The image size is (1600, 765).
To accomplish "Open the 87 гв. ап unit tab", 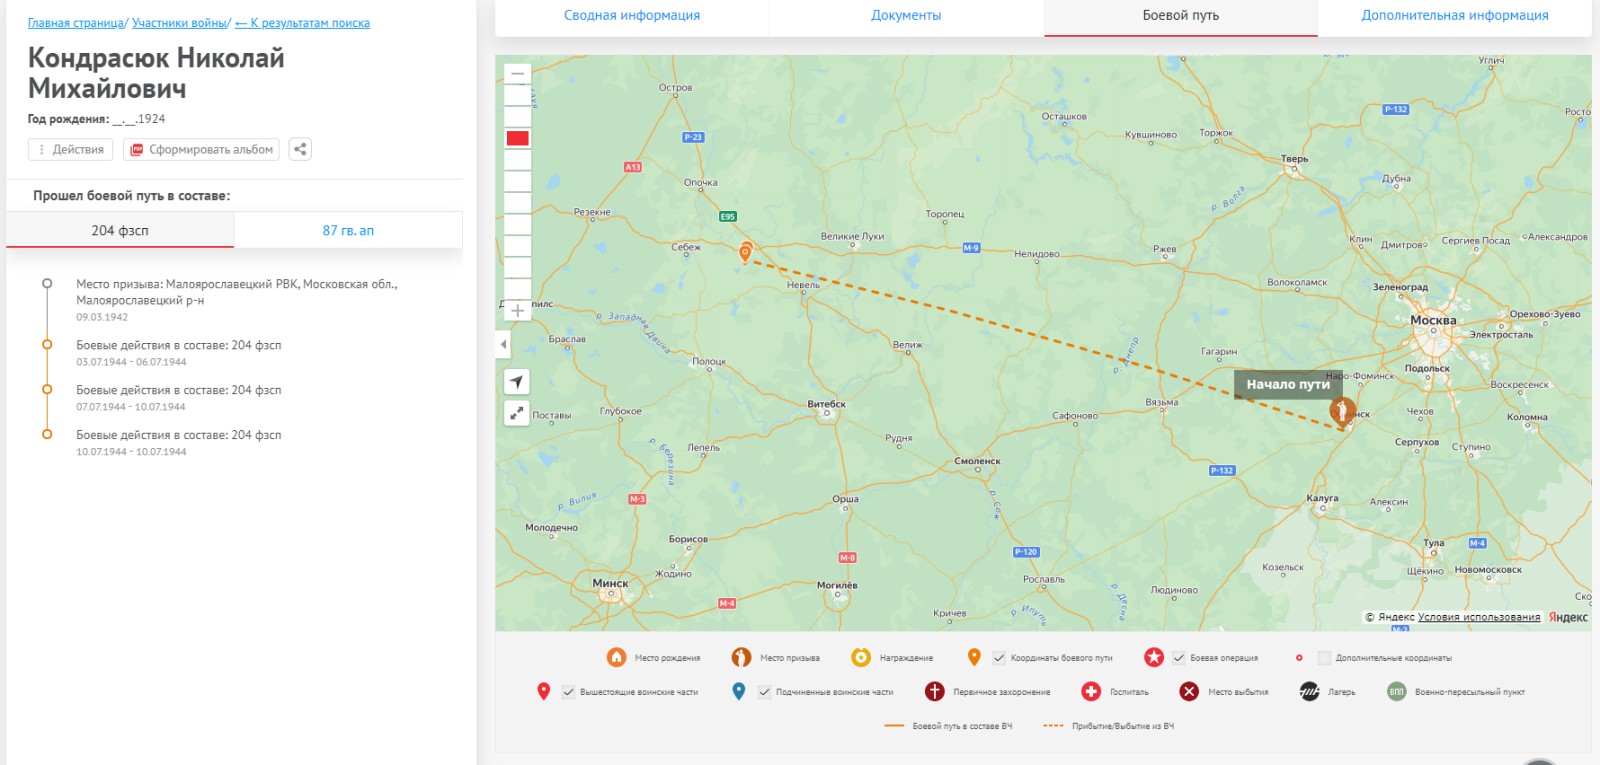I will 348,230.
